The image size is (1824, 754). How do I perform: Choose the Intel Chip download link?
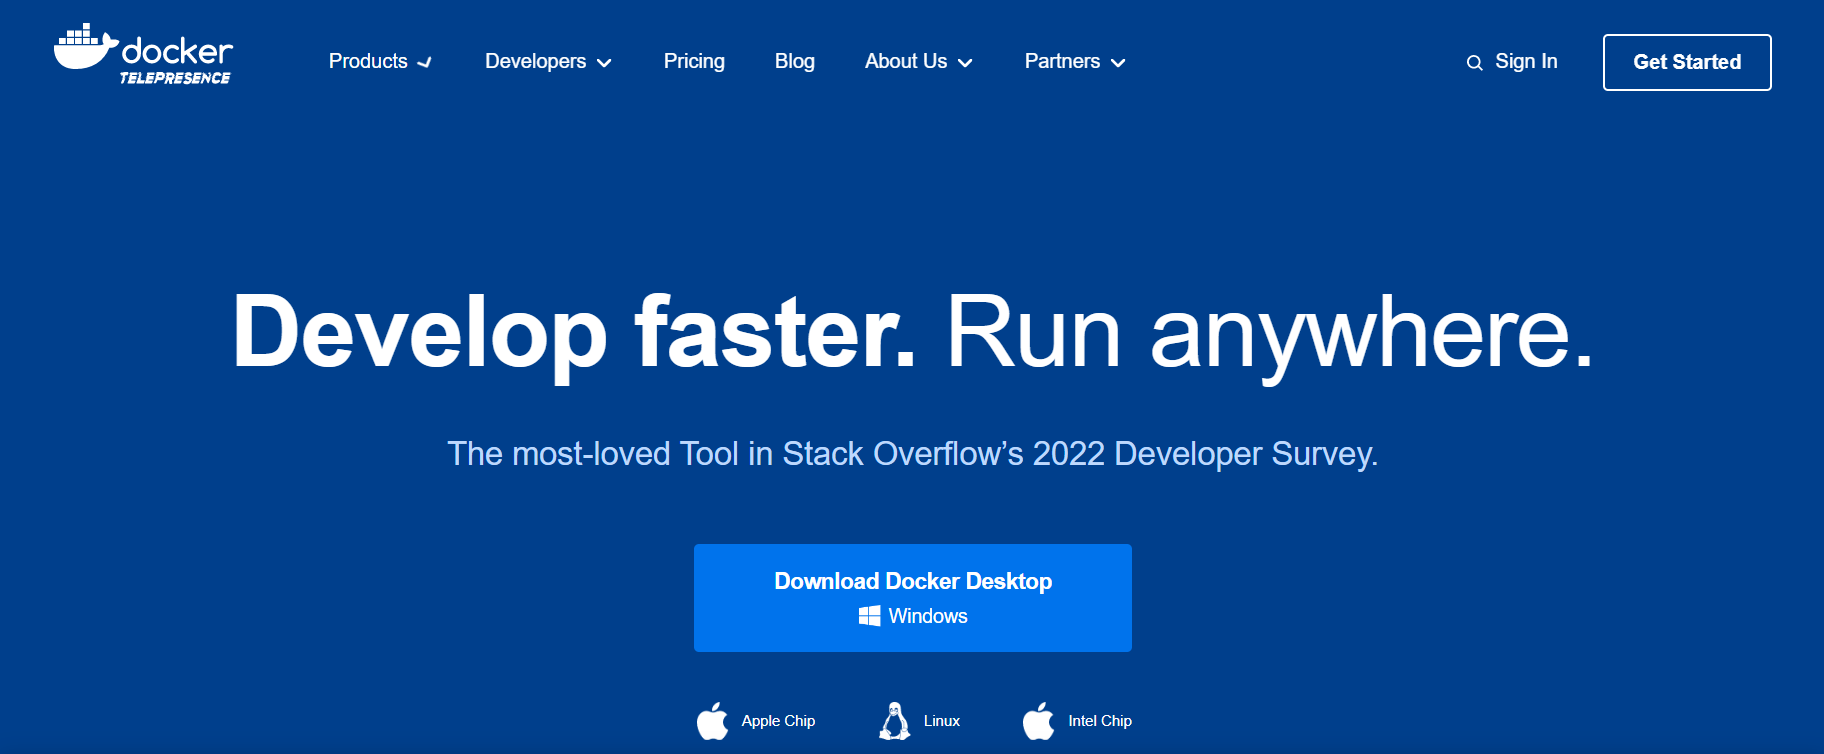pyautogui.click(x=1077, y=721)
